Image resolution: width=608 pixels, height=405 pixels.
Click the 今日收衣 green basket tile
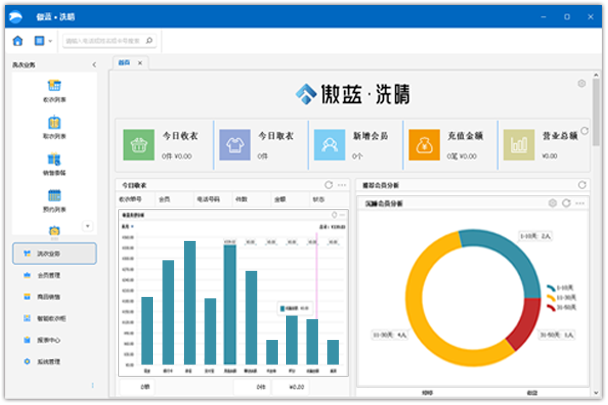pos(139,145)
